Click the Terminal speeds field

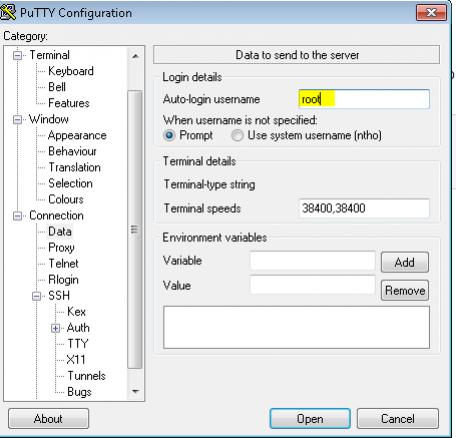click(364, 208)
